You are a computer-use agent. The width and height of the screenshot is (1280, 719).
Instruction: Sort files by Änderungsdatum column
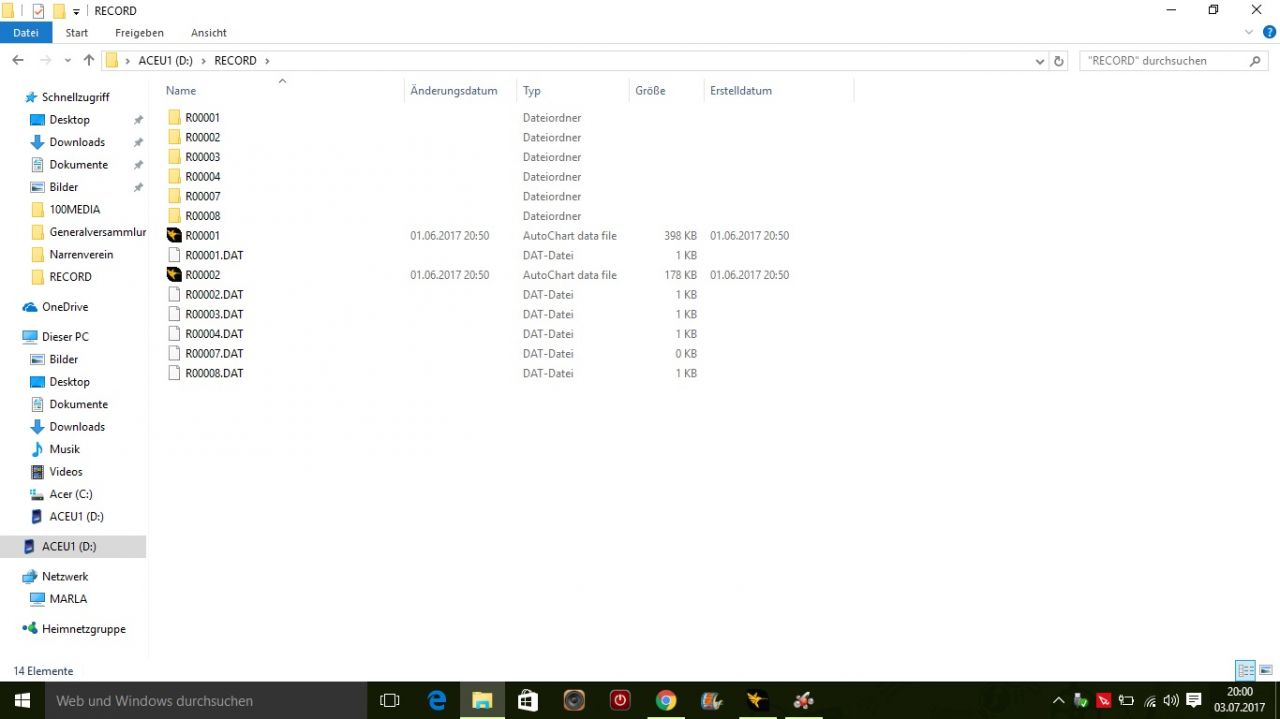pyautogui.click(x=454, y=91)
